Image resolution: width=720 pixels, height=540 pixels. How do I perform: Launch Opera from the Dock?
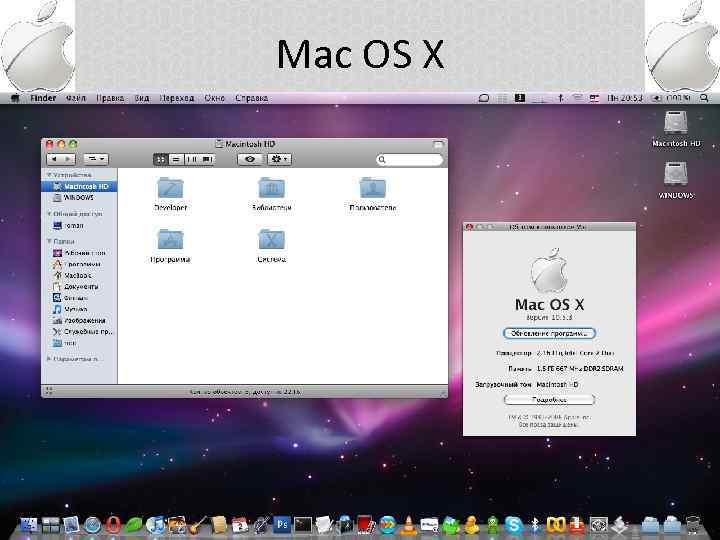[x=113, y=525]
